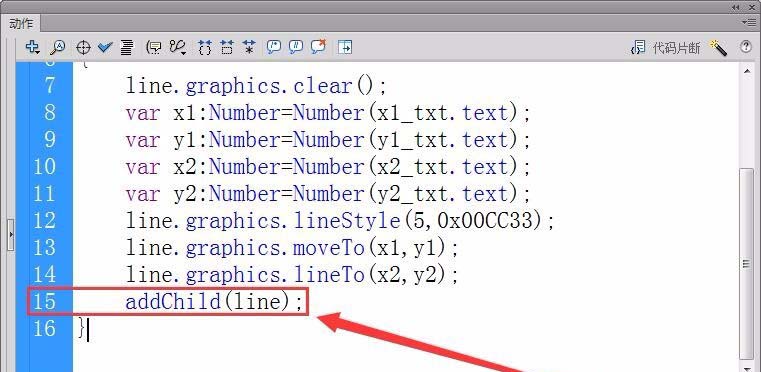Viewport: 761px width, 372px height.
Task: Click the addChild(line); code line
Action: click(215, 302)
